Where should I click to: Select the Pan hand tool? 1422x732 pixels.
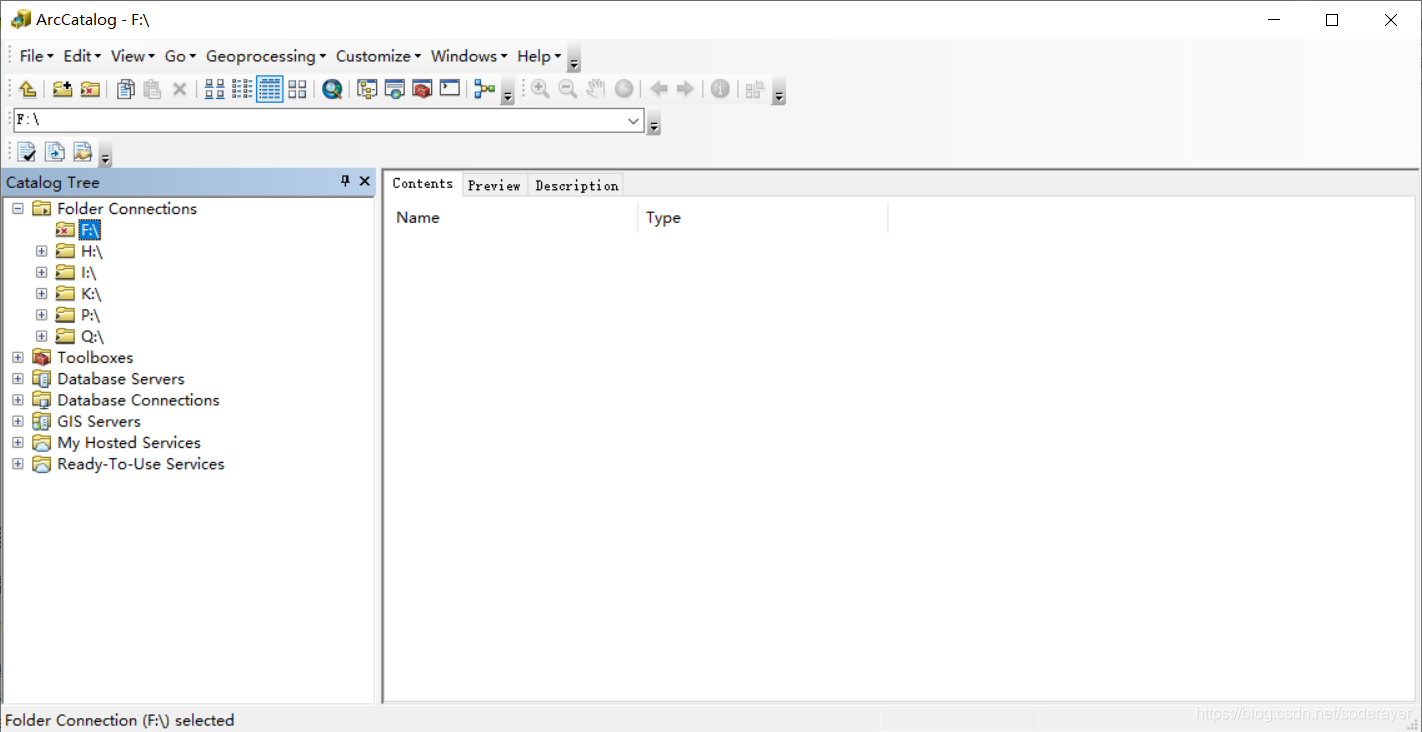[x=595, y=89]
